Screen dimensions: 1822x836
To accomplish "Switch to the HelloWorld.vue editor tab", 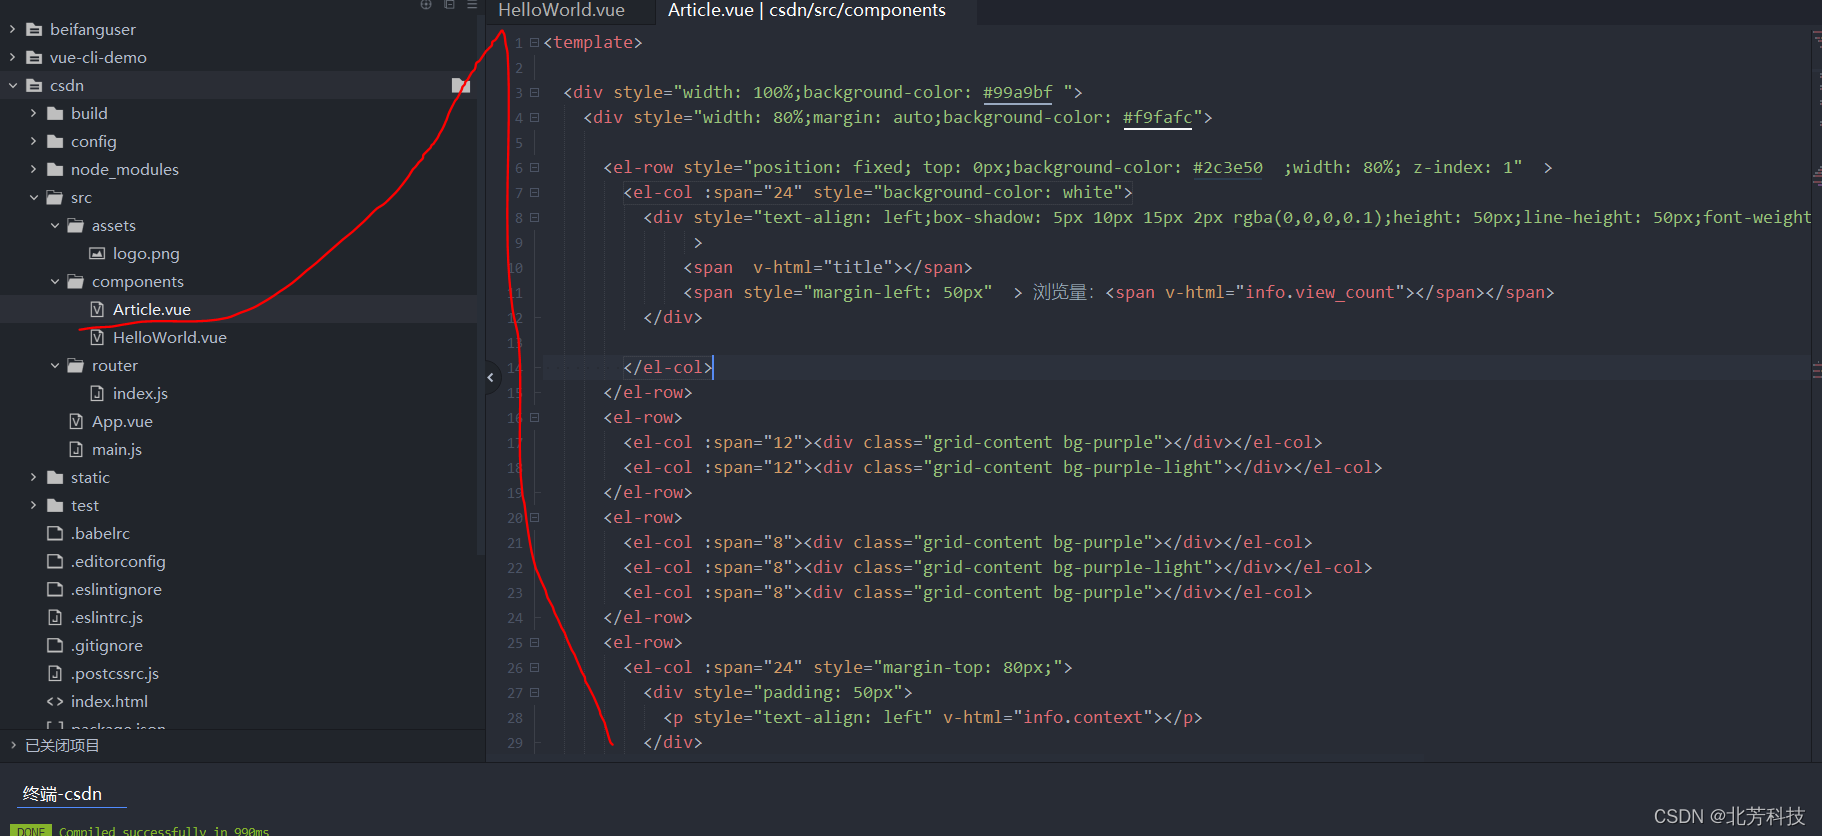I will tap(561, 10).
